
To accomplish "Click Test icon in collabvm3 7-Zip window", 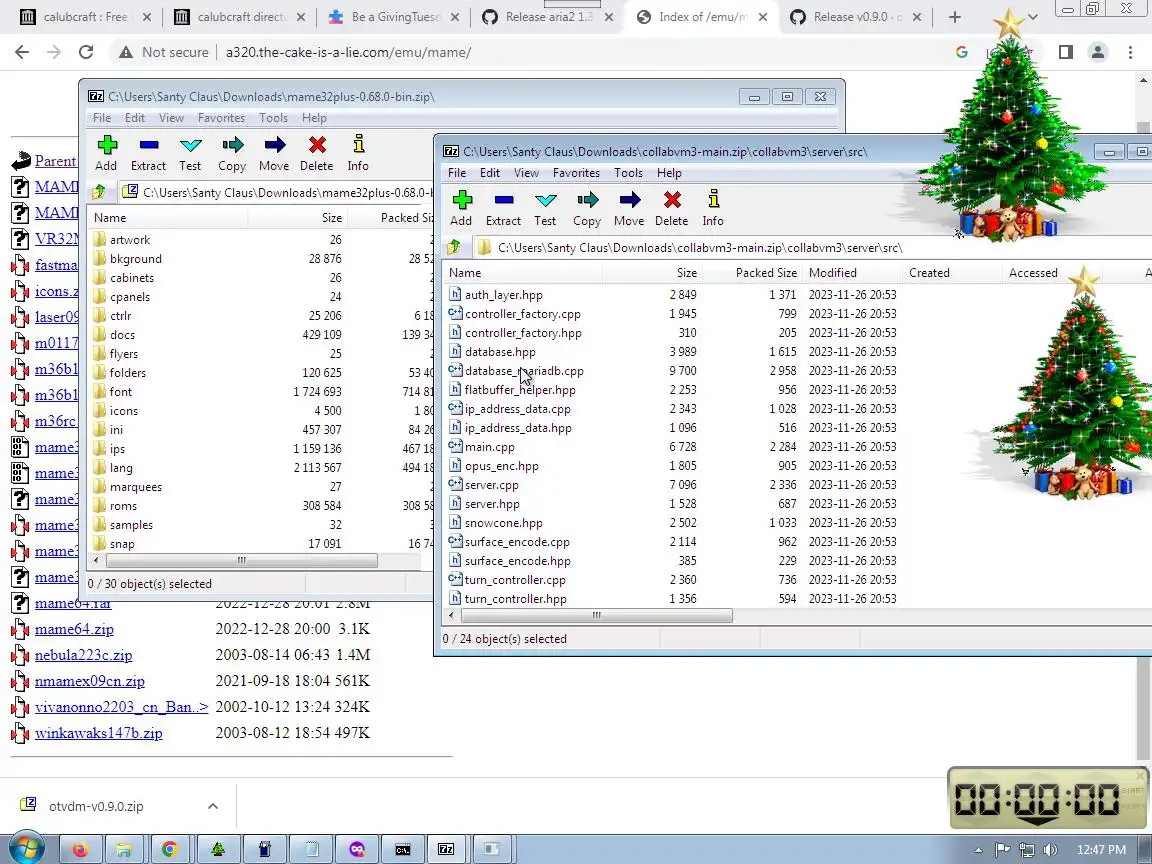I will click(545, 200).
